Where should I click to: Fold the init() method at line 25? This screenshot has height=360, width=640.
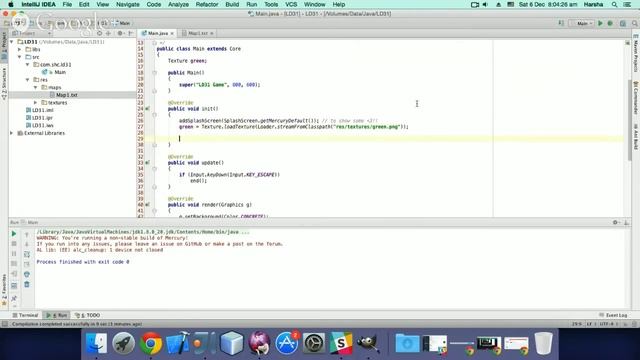155,115
